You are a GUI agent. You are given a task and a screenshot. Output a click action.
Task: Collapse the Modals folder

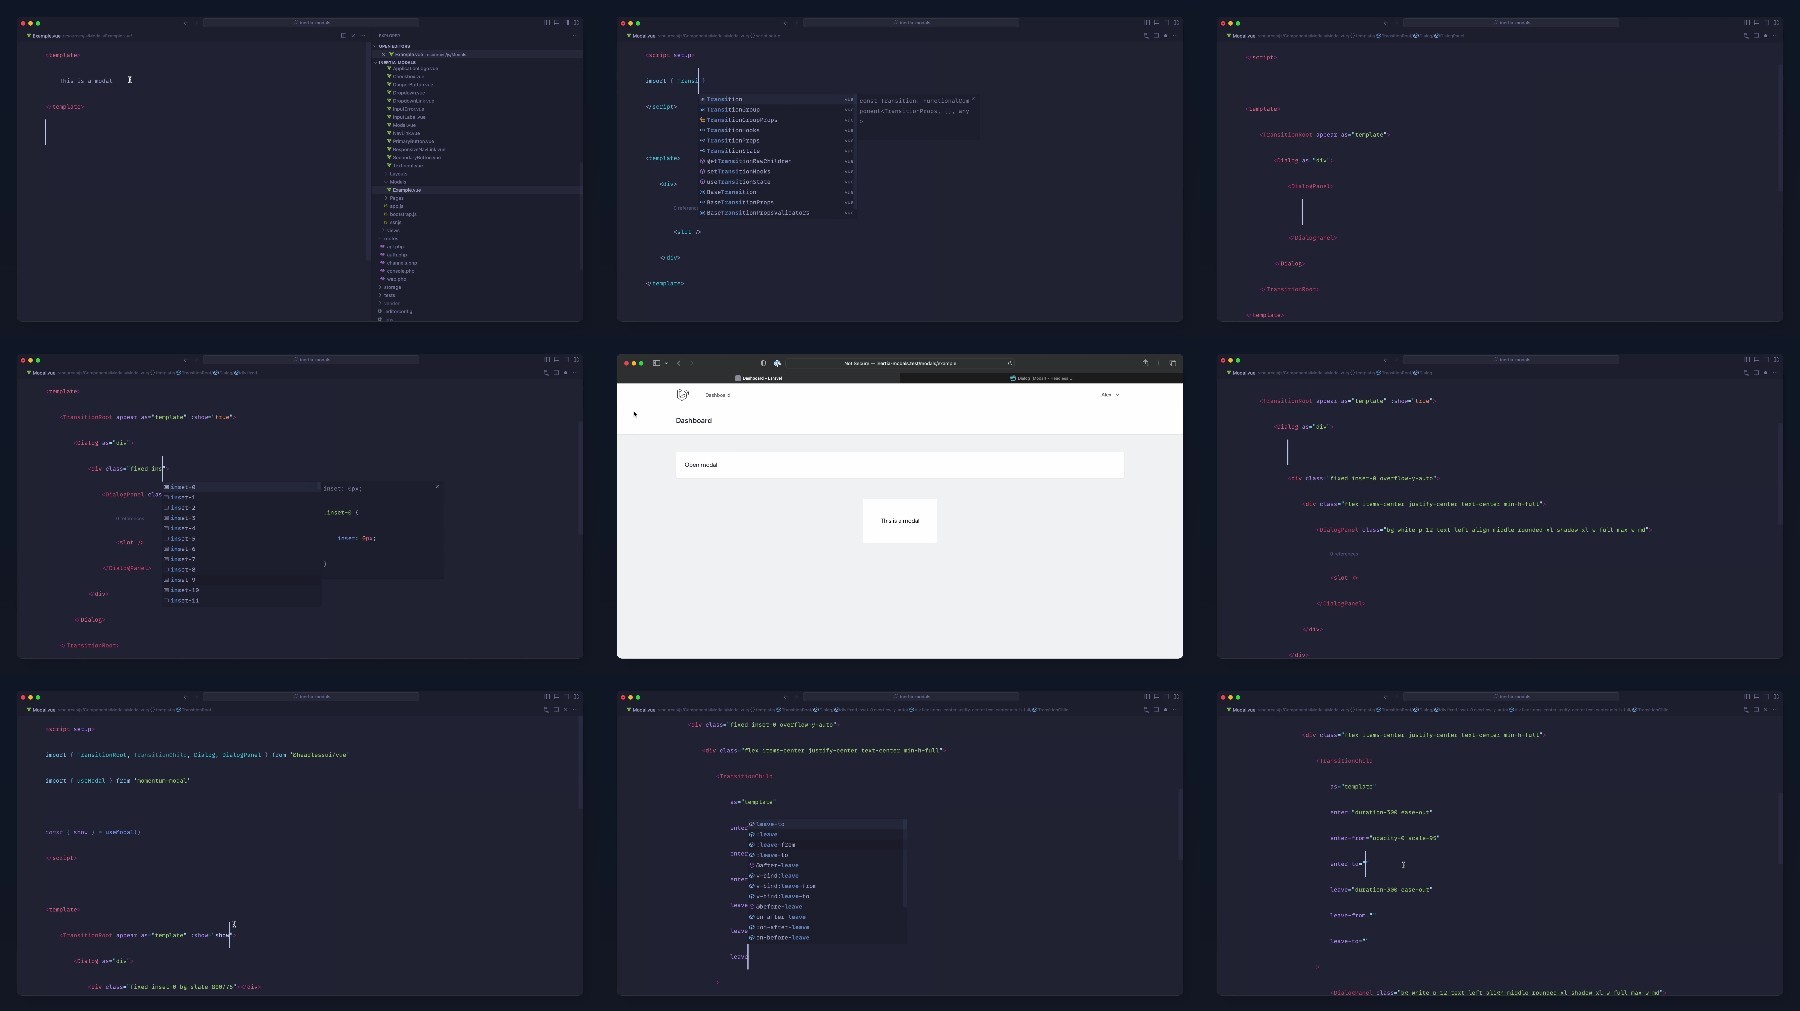[x=397, y=182]
